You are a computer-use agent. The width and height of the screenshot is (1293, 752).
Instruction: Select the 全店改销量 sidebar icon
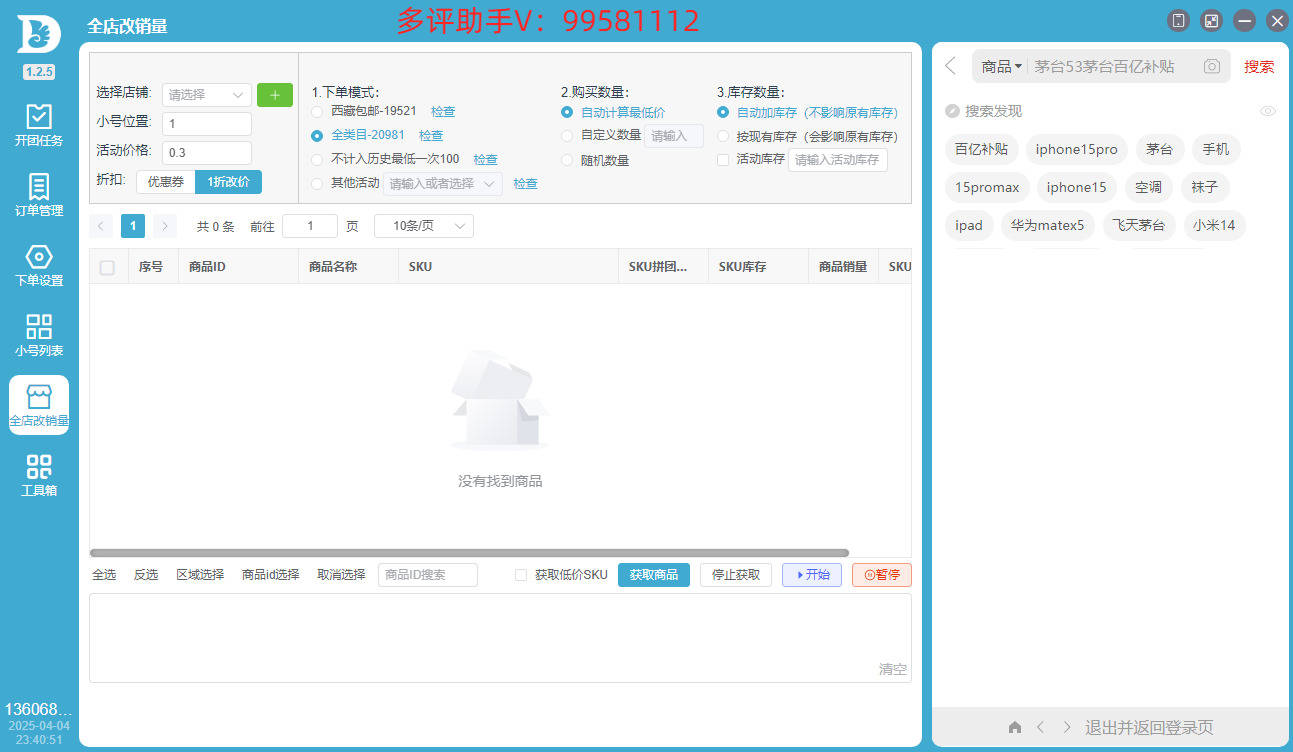[x=38, y=404]
